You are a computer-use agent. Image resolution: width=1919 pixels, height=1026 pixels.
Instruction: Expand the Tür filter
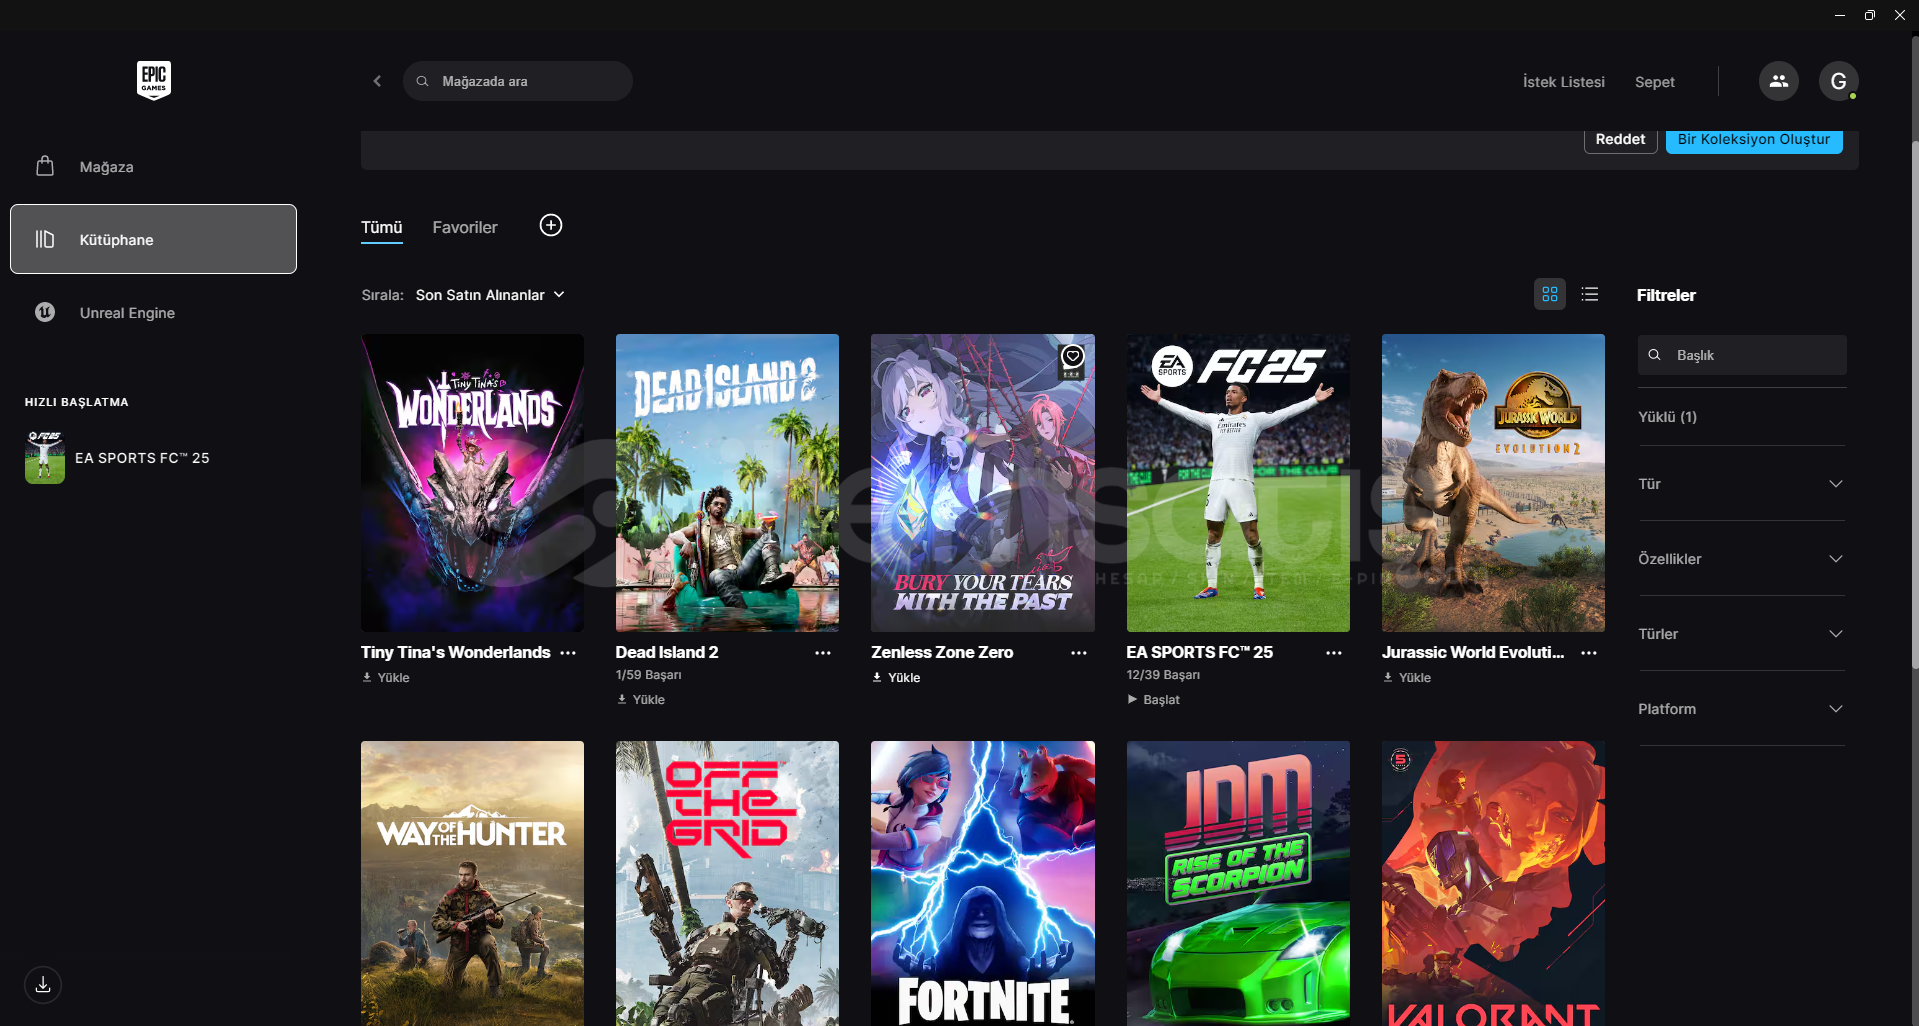1741,484
